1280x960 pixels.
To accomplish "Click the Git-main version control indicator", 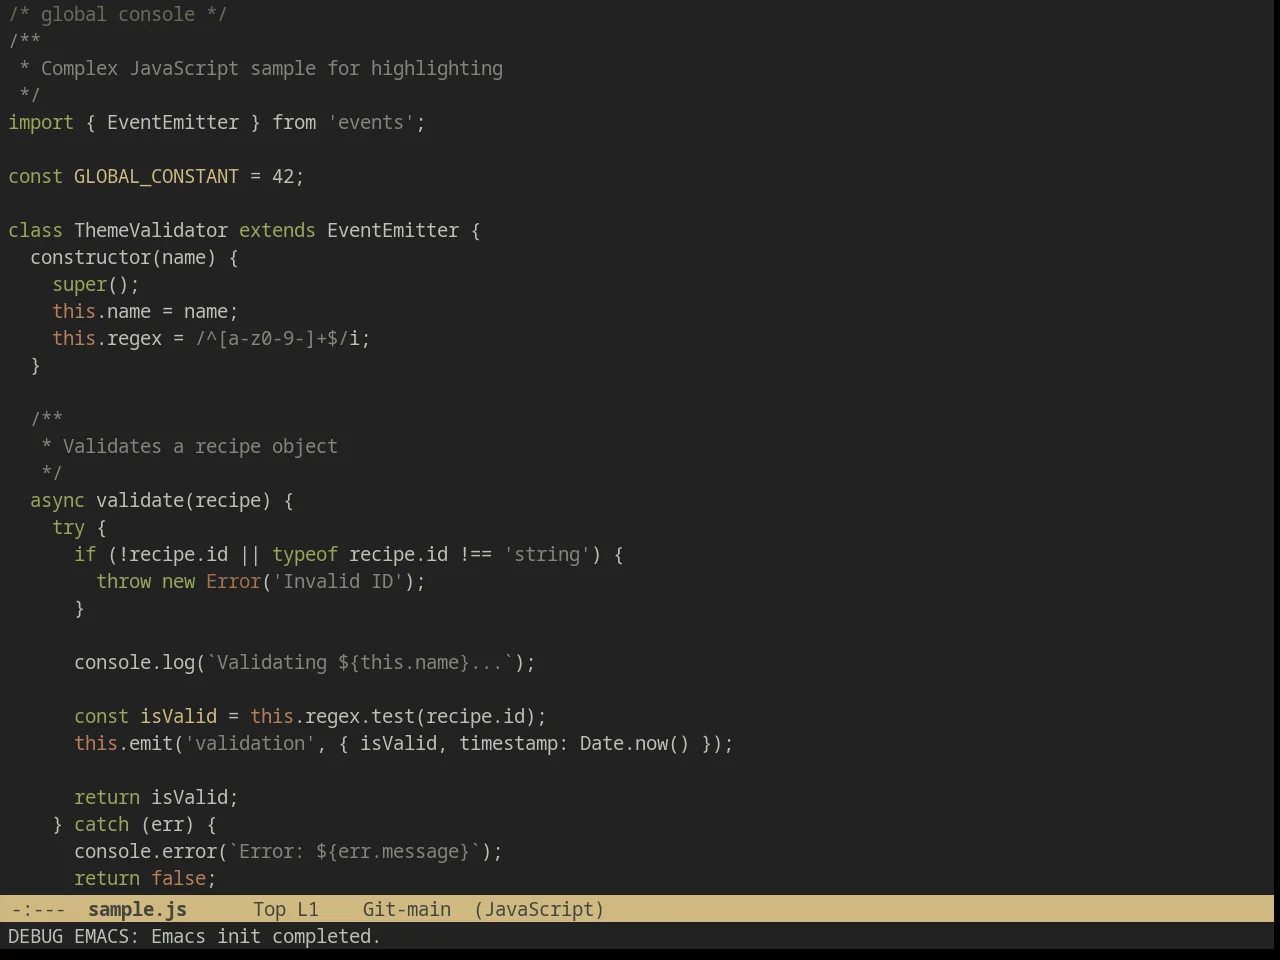I will pos(407,910).
